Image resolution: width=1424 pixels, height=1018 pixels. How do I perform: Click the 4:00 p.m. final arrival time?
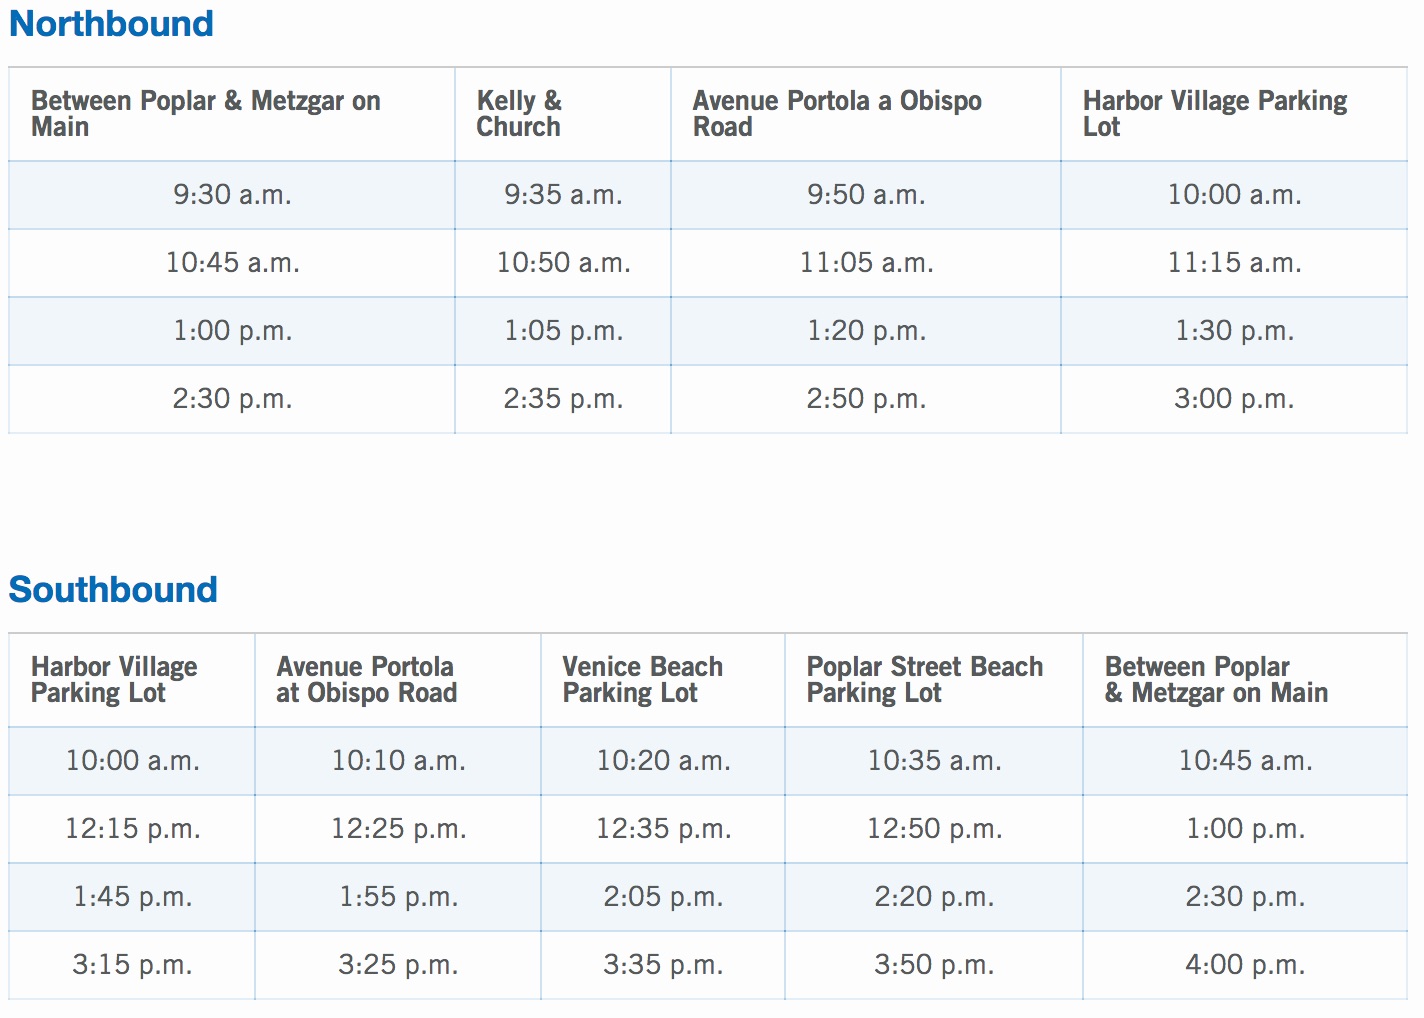pos(1245,965)
